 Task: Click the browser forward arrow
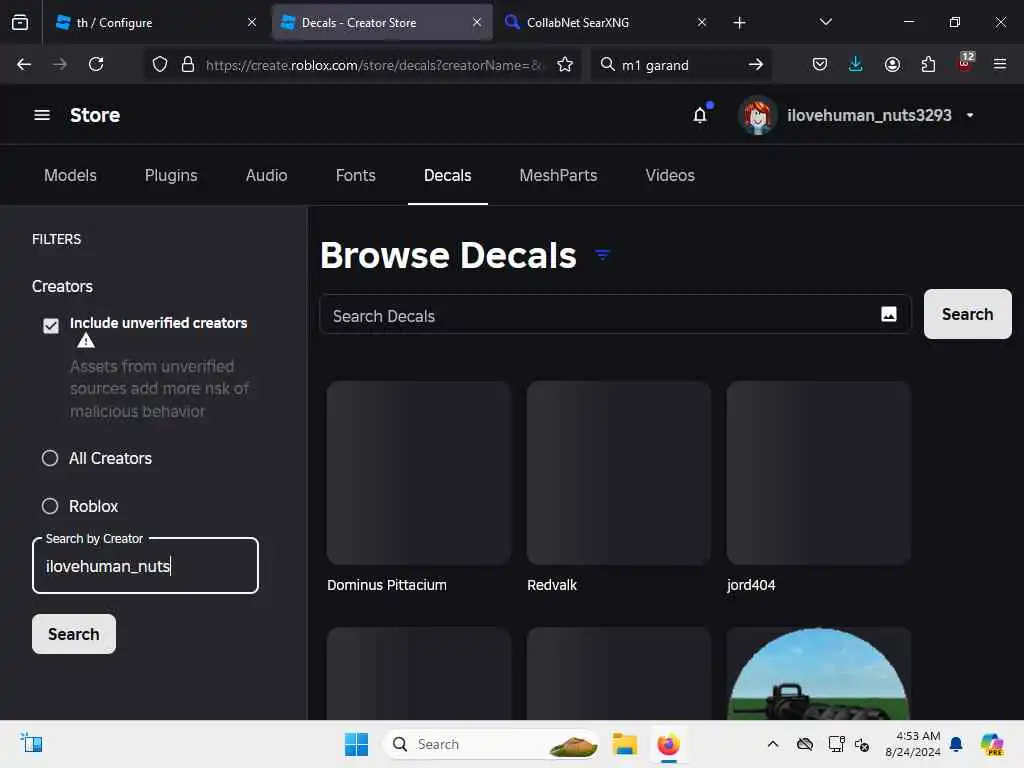point(59,64)
